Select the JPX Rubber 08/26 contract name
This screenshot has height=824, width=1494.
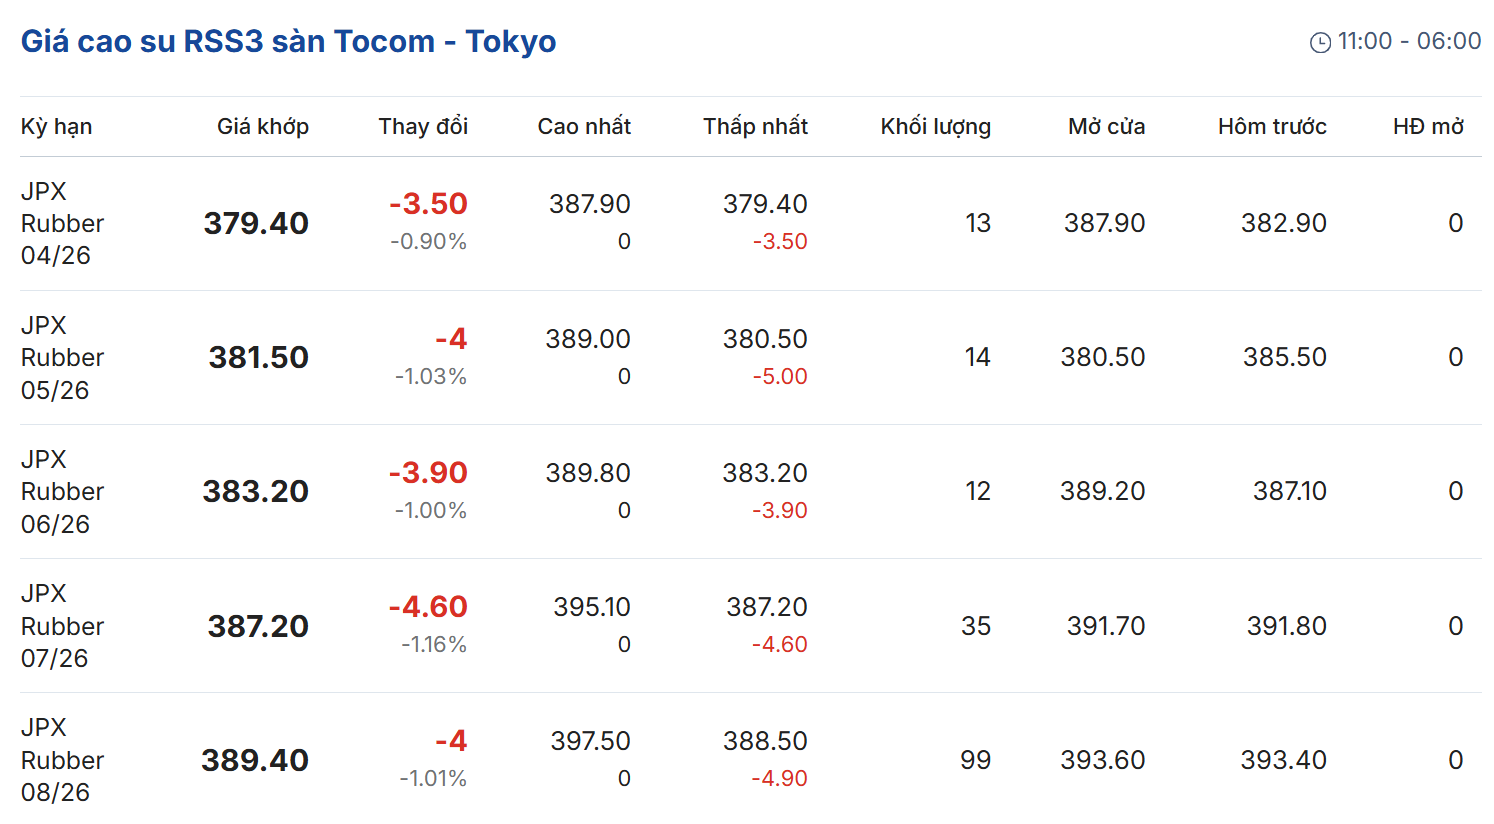pos(62,760)
